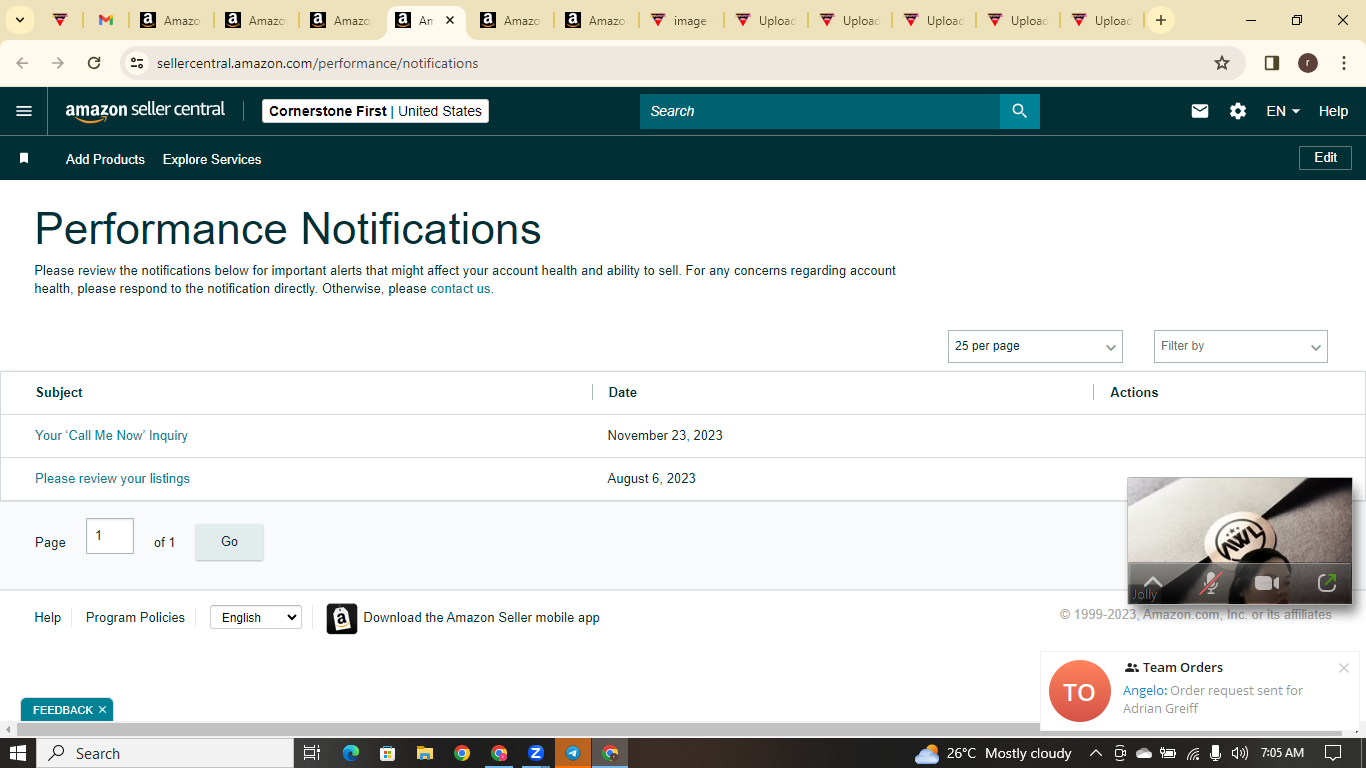Open the Cornerstone First account switcher
Viewport: 1366px width, 768px height.
click(375, 111)
